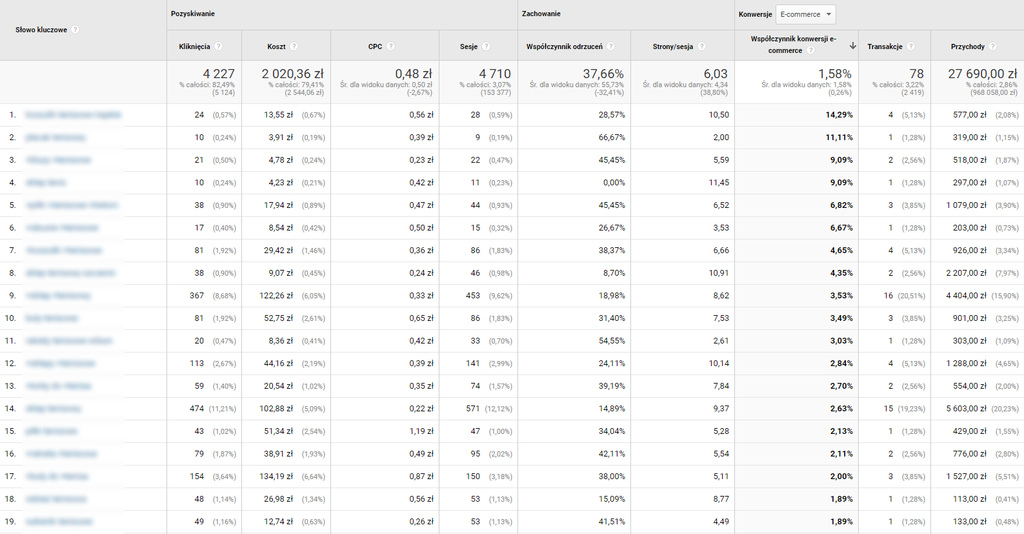Click help icon beside Sesje header
This screenshot has height=534, width=1024.
click(486, 46)
